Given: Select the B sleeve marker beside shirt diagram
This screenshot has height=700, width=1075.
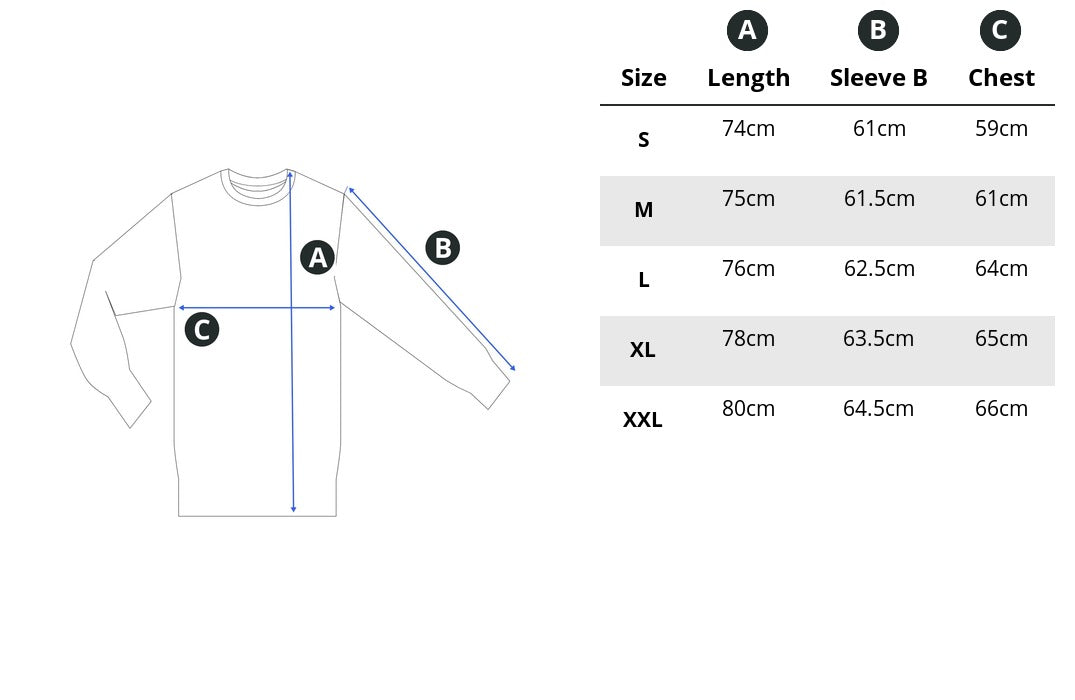Looking at the screenshot, I should [443, 247].
